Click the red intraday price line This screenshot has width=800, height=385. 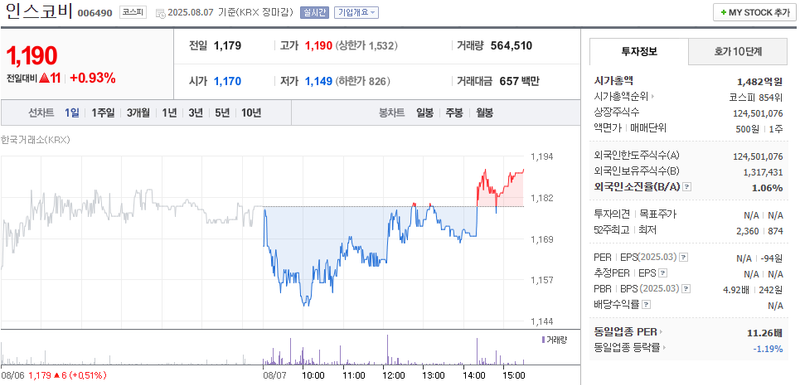[501, 186]
